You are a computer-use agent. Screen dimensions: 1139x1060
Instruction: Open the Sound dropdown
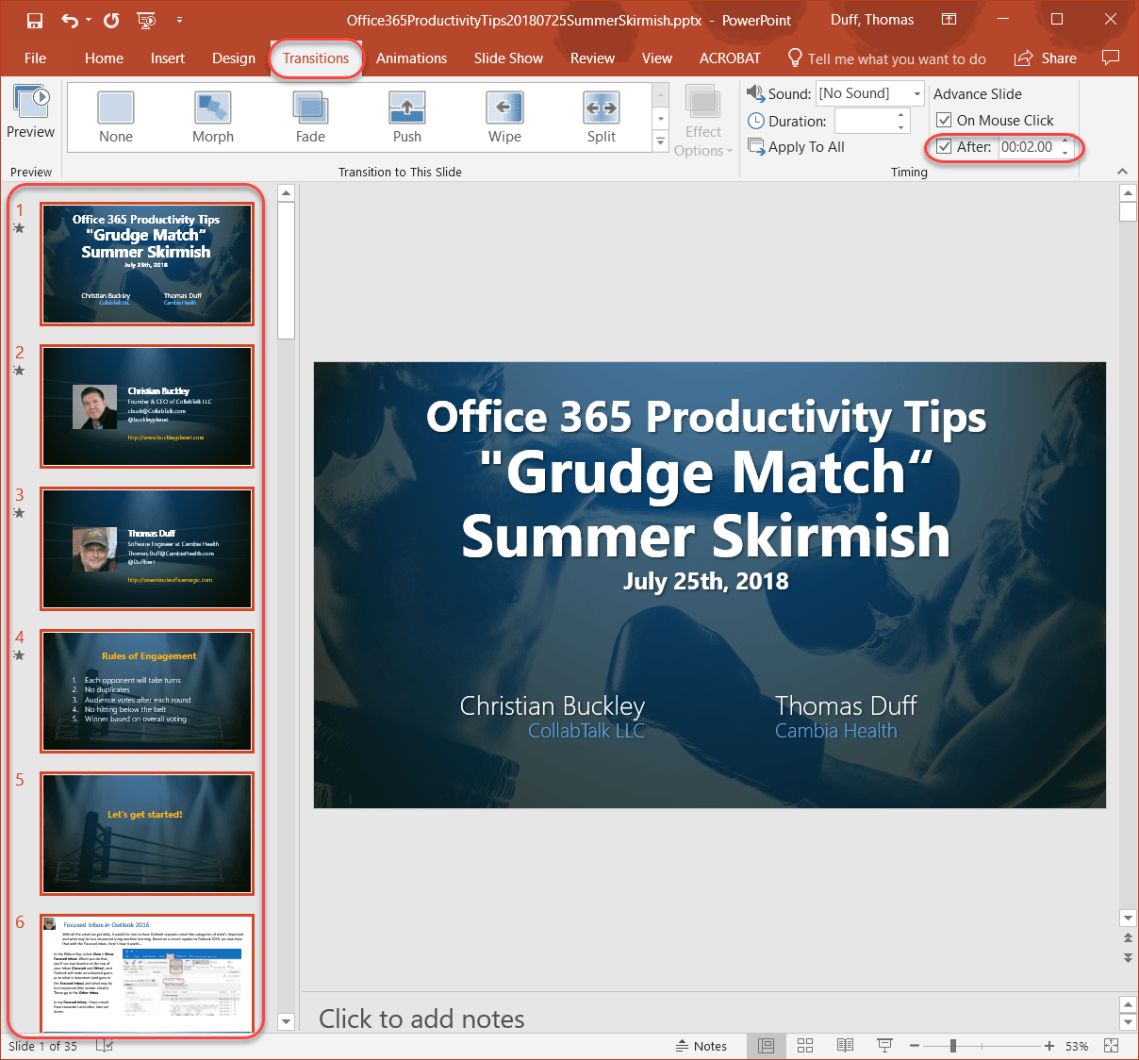[x=915, y=93]
